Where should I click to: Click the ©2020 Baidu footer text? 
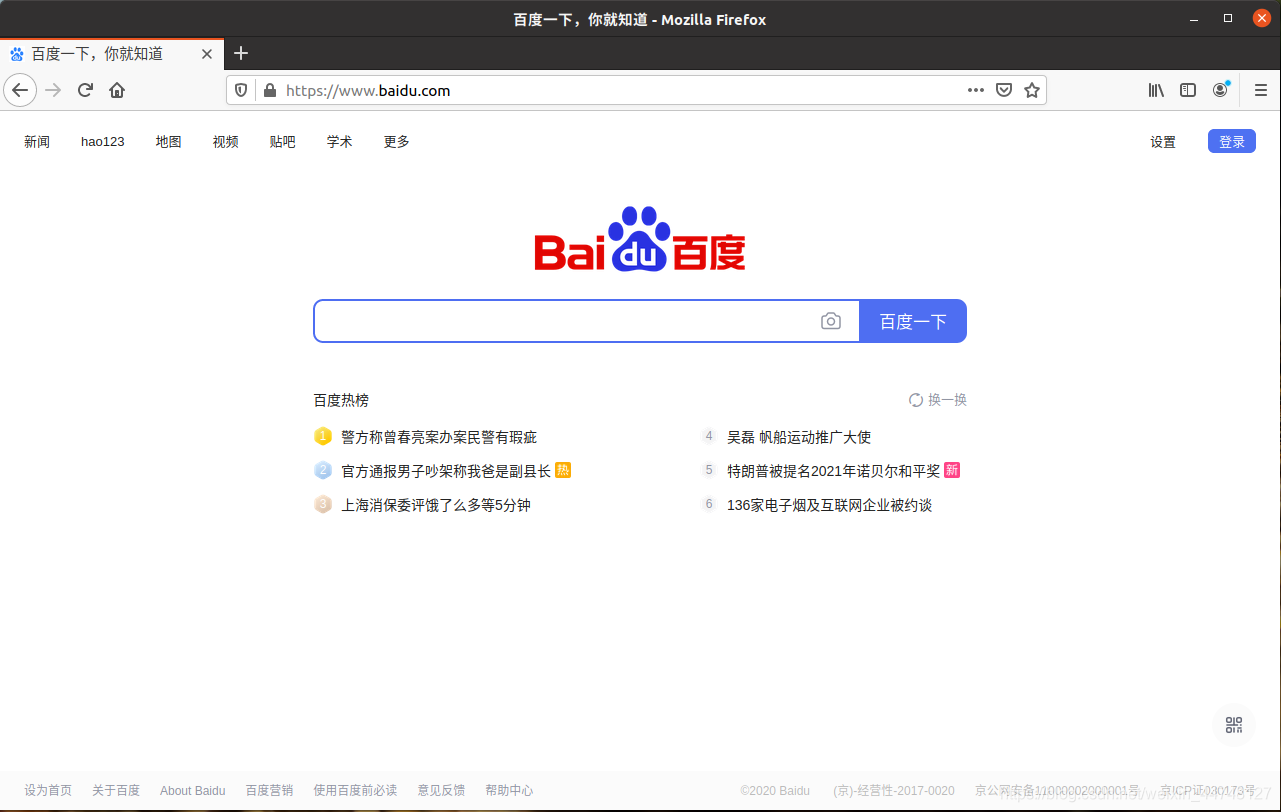coord(775,790)
